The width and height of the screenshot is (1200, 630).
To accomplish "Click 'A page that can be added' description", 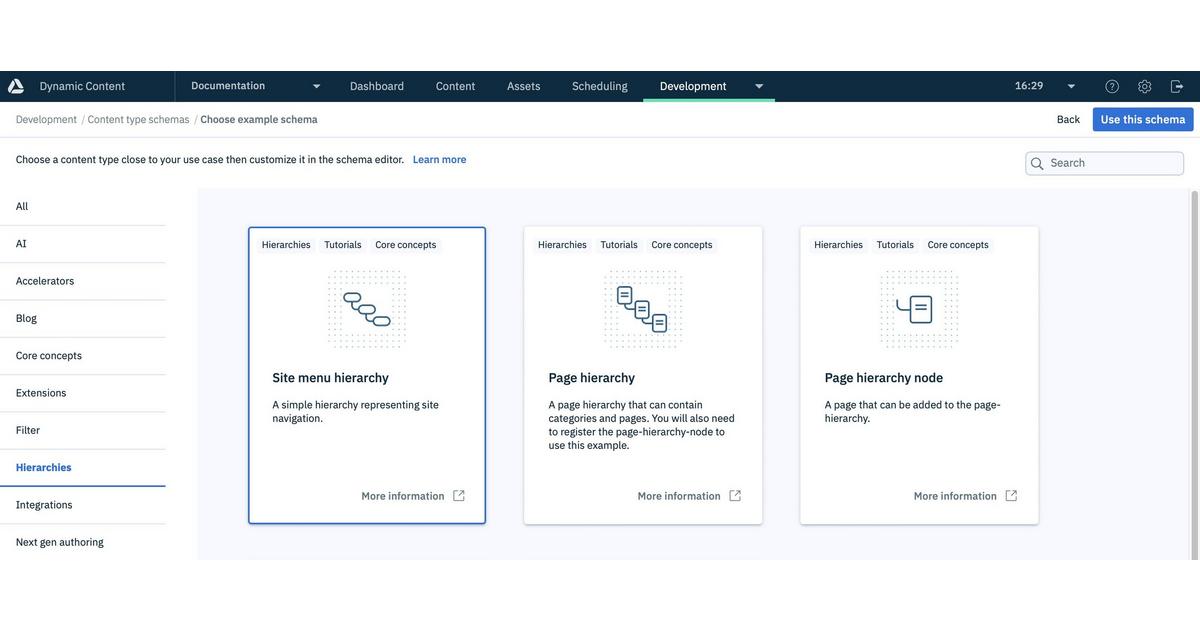I will point(912,412).
